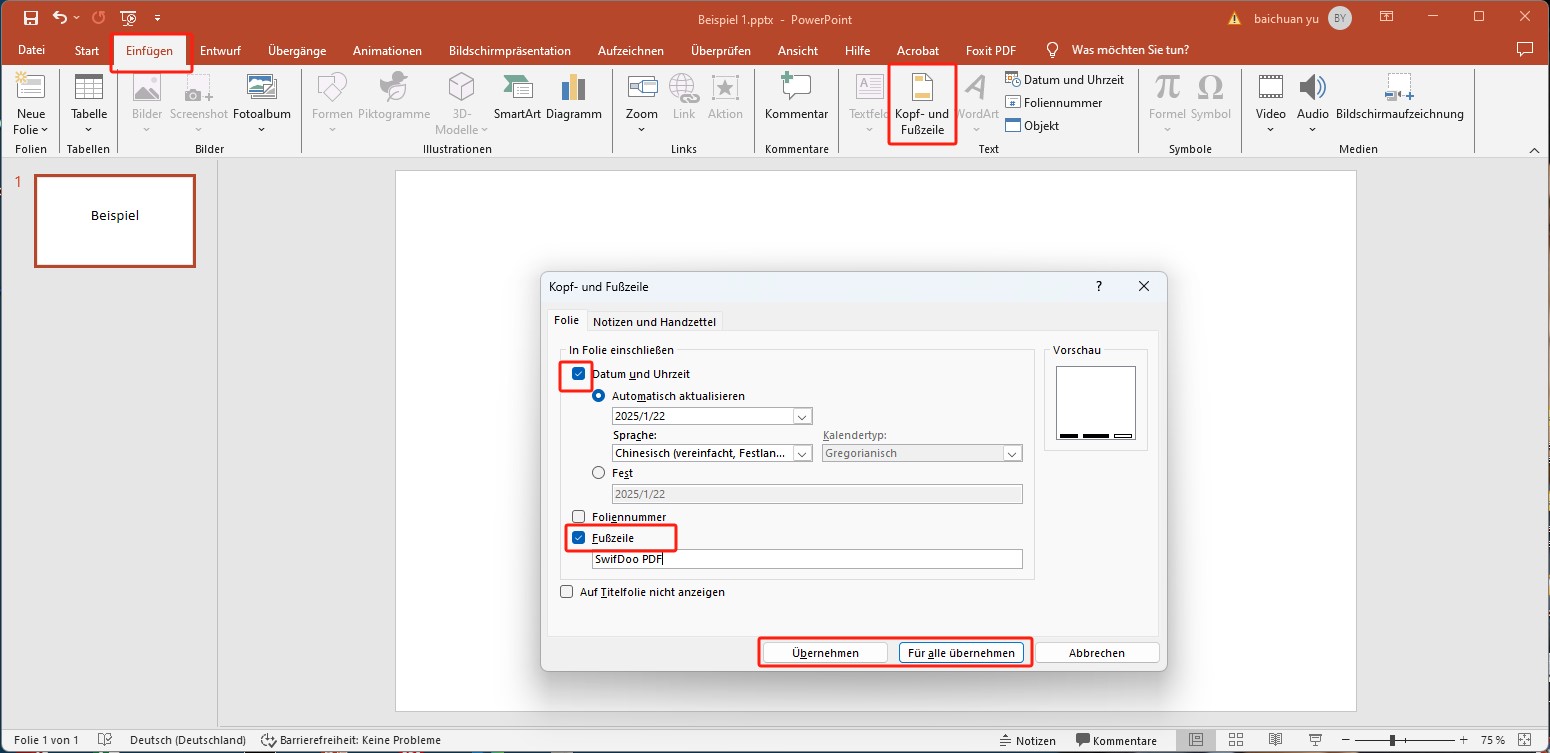Open the Übergänge ribbon tab
The height and width of the screenshot is (753, 1550).
(297, 50)
